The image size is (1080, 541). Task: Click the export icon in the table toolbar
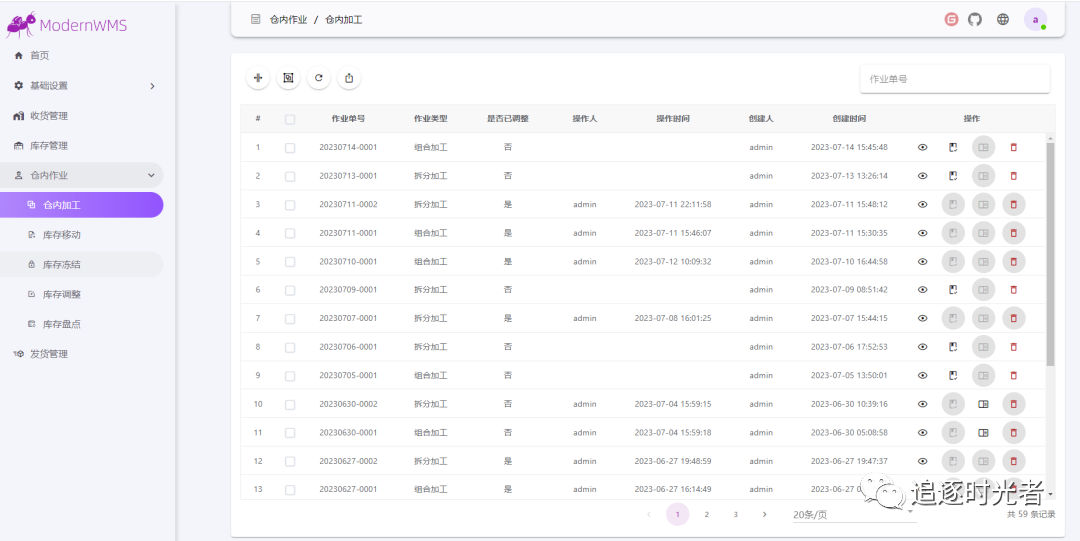(349, 78)
